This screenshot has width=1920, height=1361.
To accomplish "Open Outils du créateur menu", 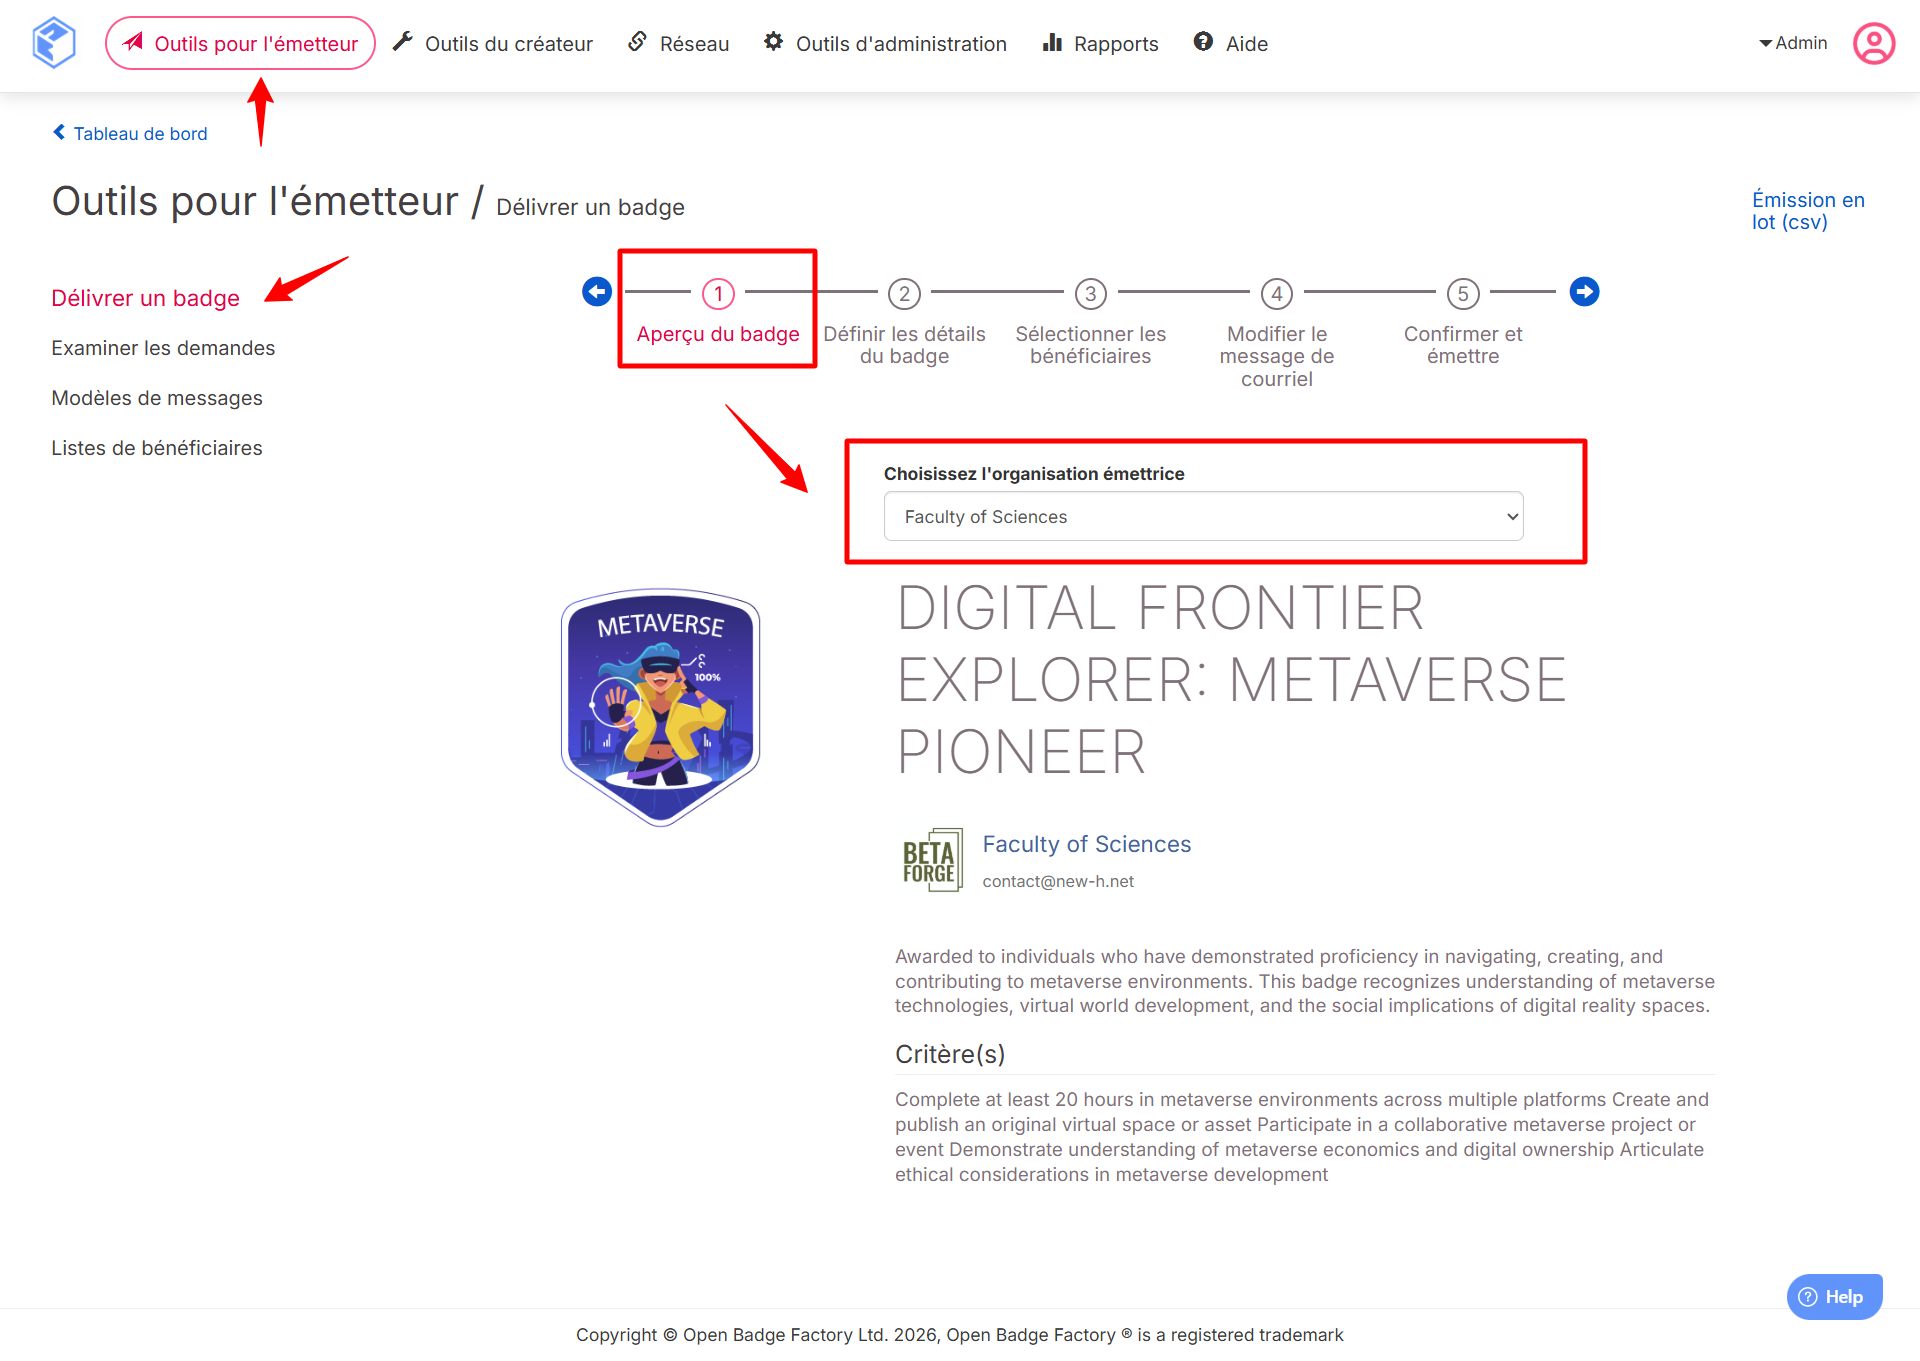I will tap(493, 43).
